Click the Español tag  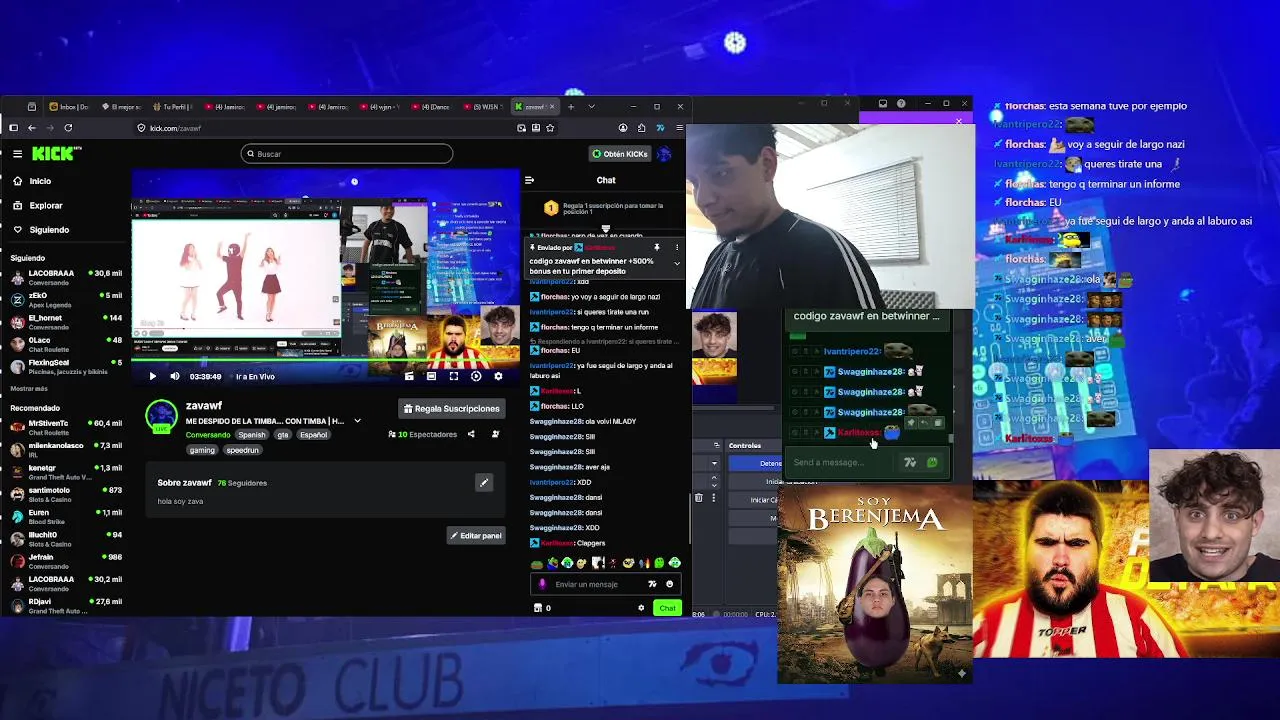click(x=313, y=435)
